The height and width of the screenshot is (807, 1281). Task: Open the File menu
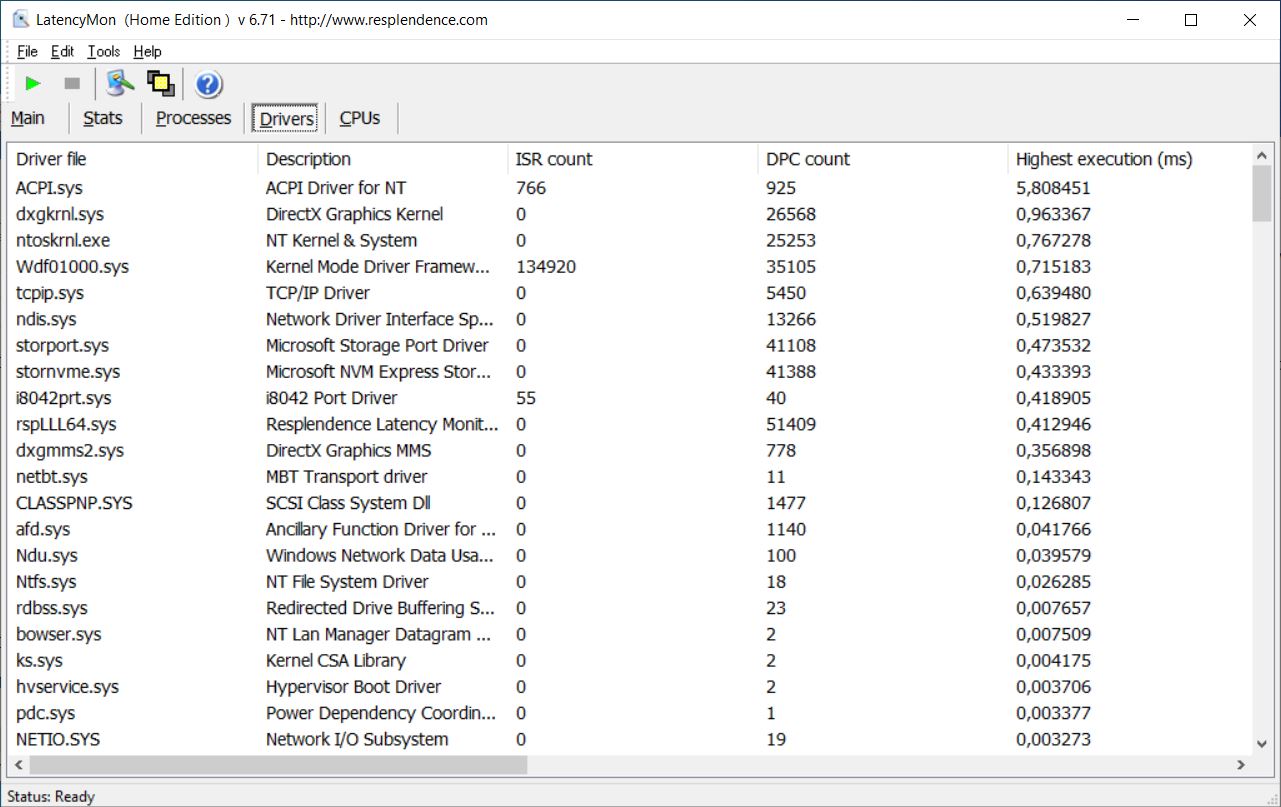pos(27,52)
